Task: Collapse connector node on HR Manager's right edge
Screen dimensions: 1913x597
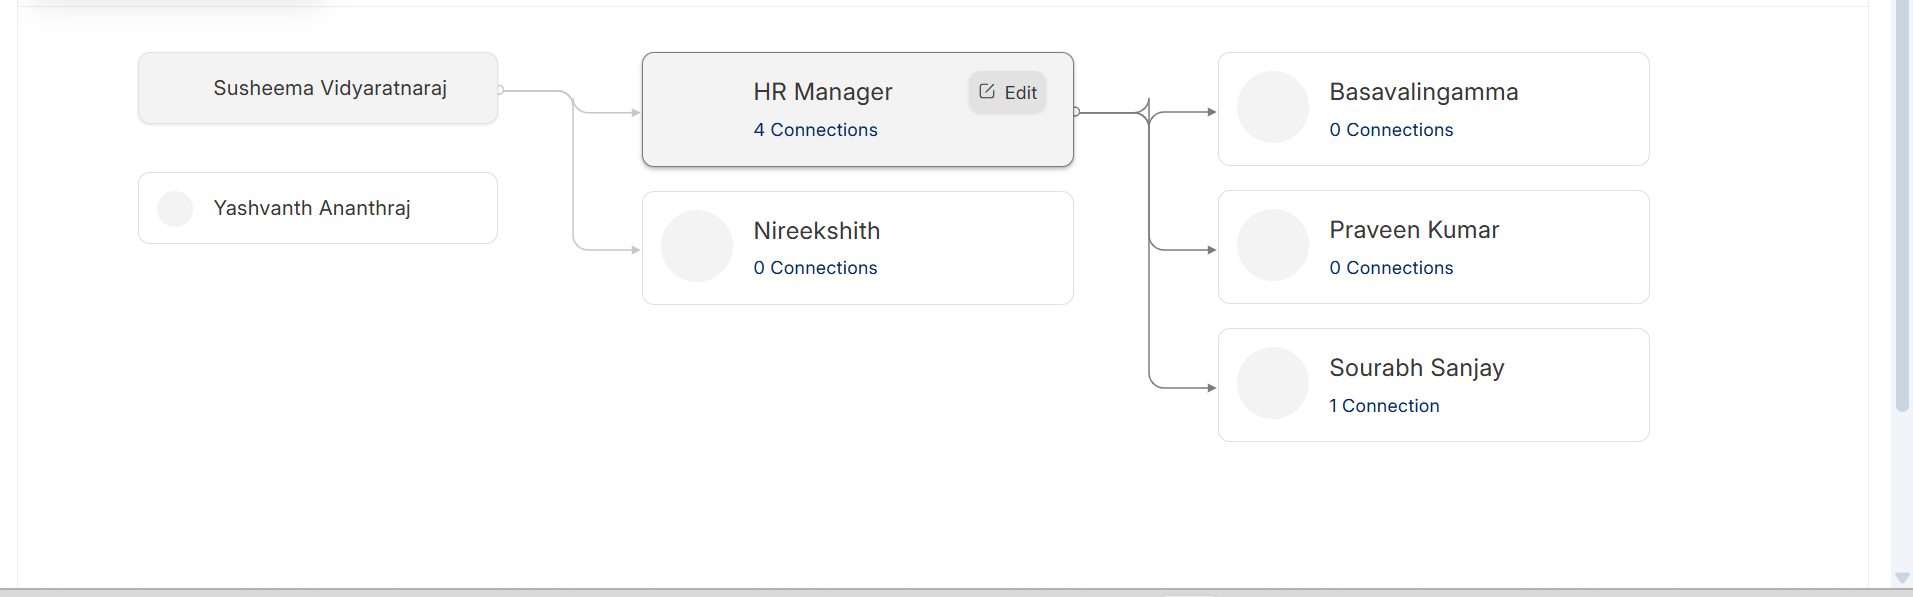Action: tap(1076, 112)
